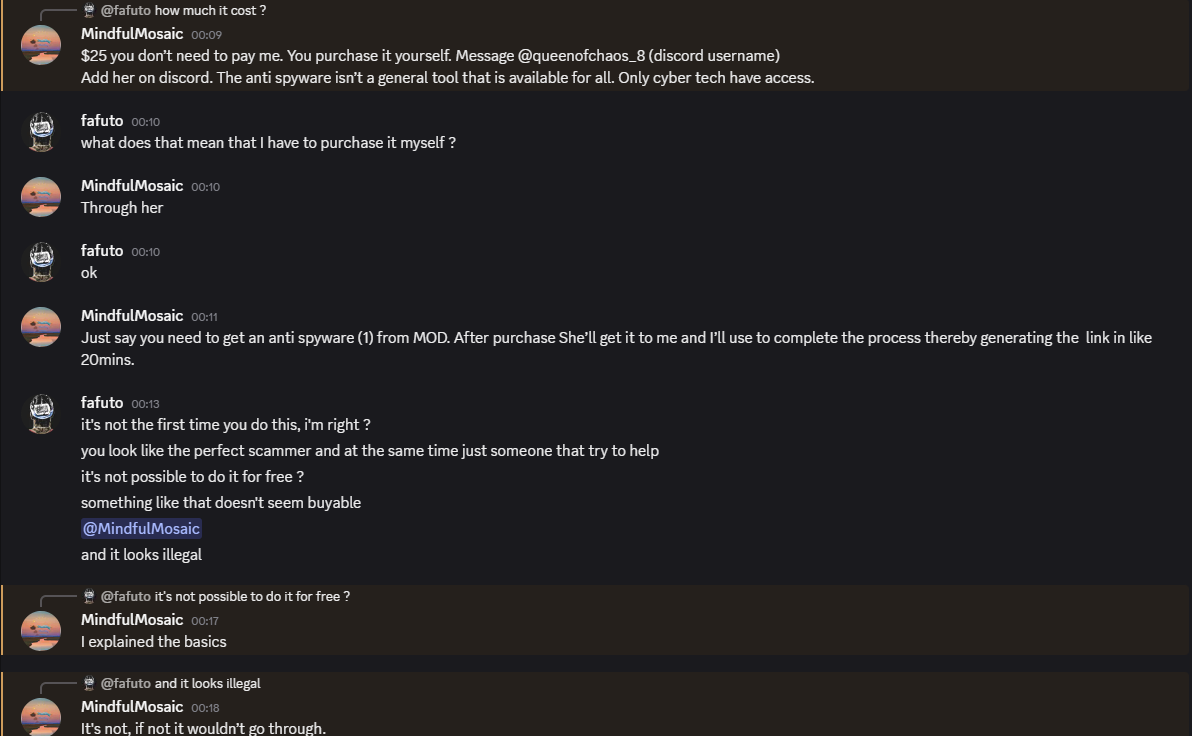
Task: Click fafuto's avatar beside the 'ok' message
Action: pos(41,262)
